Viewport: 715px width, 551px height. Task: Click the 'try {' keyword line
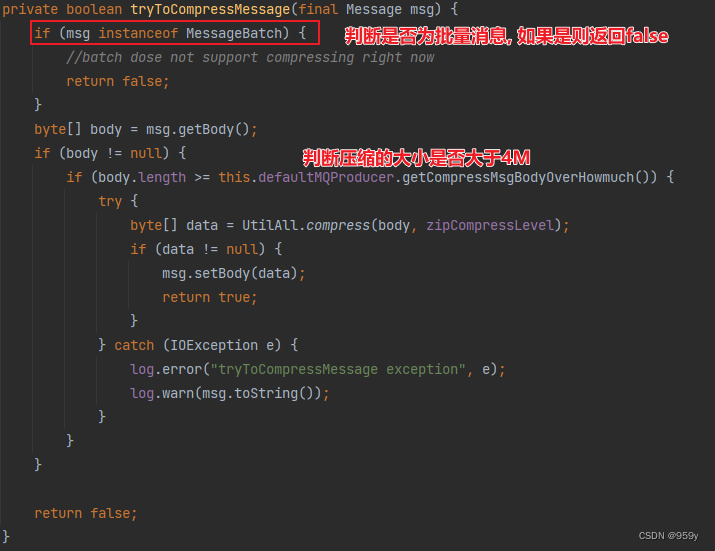pyautogui.click(x=118, y=201)
